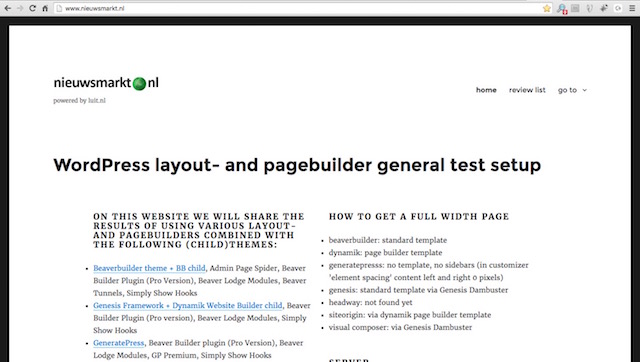Open the Evernote-style clip extension icon
The image size is (640, 362).
[589, 8]
